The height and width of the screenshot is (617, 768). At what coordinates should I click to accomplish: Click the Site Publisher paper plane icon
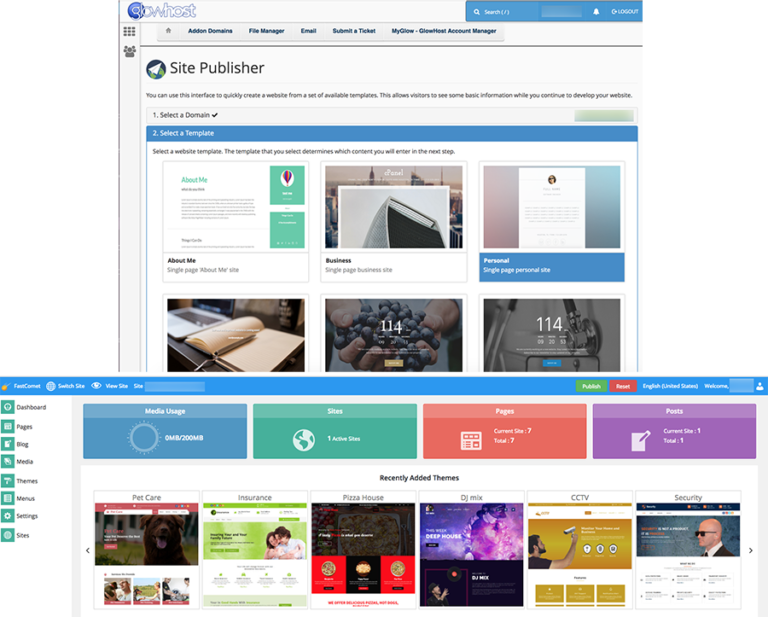pos(156,69)
